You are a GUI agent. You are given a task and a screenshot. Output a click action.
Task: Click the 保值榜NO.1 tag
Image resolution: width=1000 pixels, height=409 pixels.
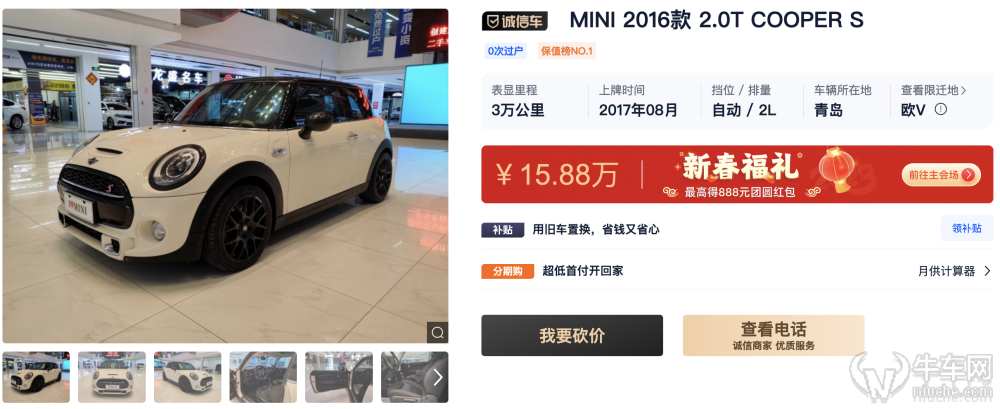click(567, 51)
